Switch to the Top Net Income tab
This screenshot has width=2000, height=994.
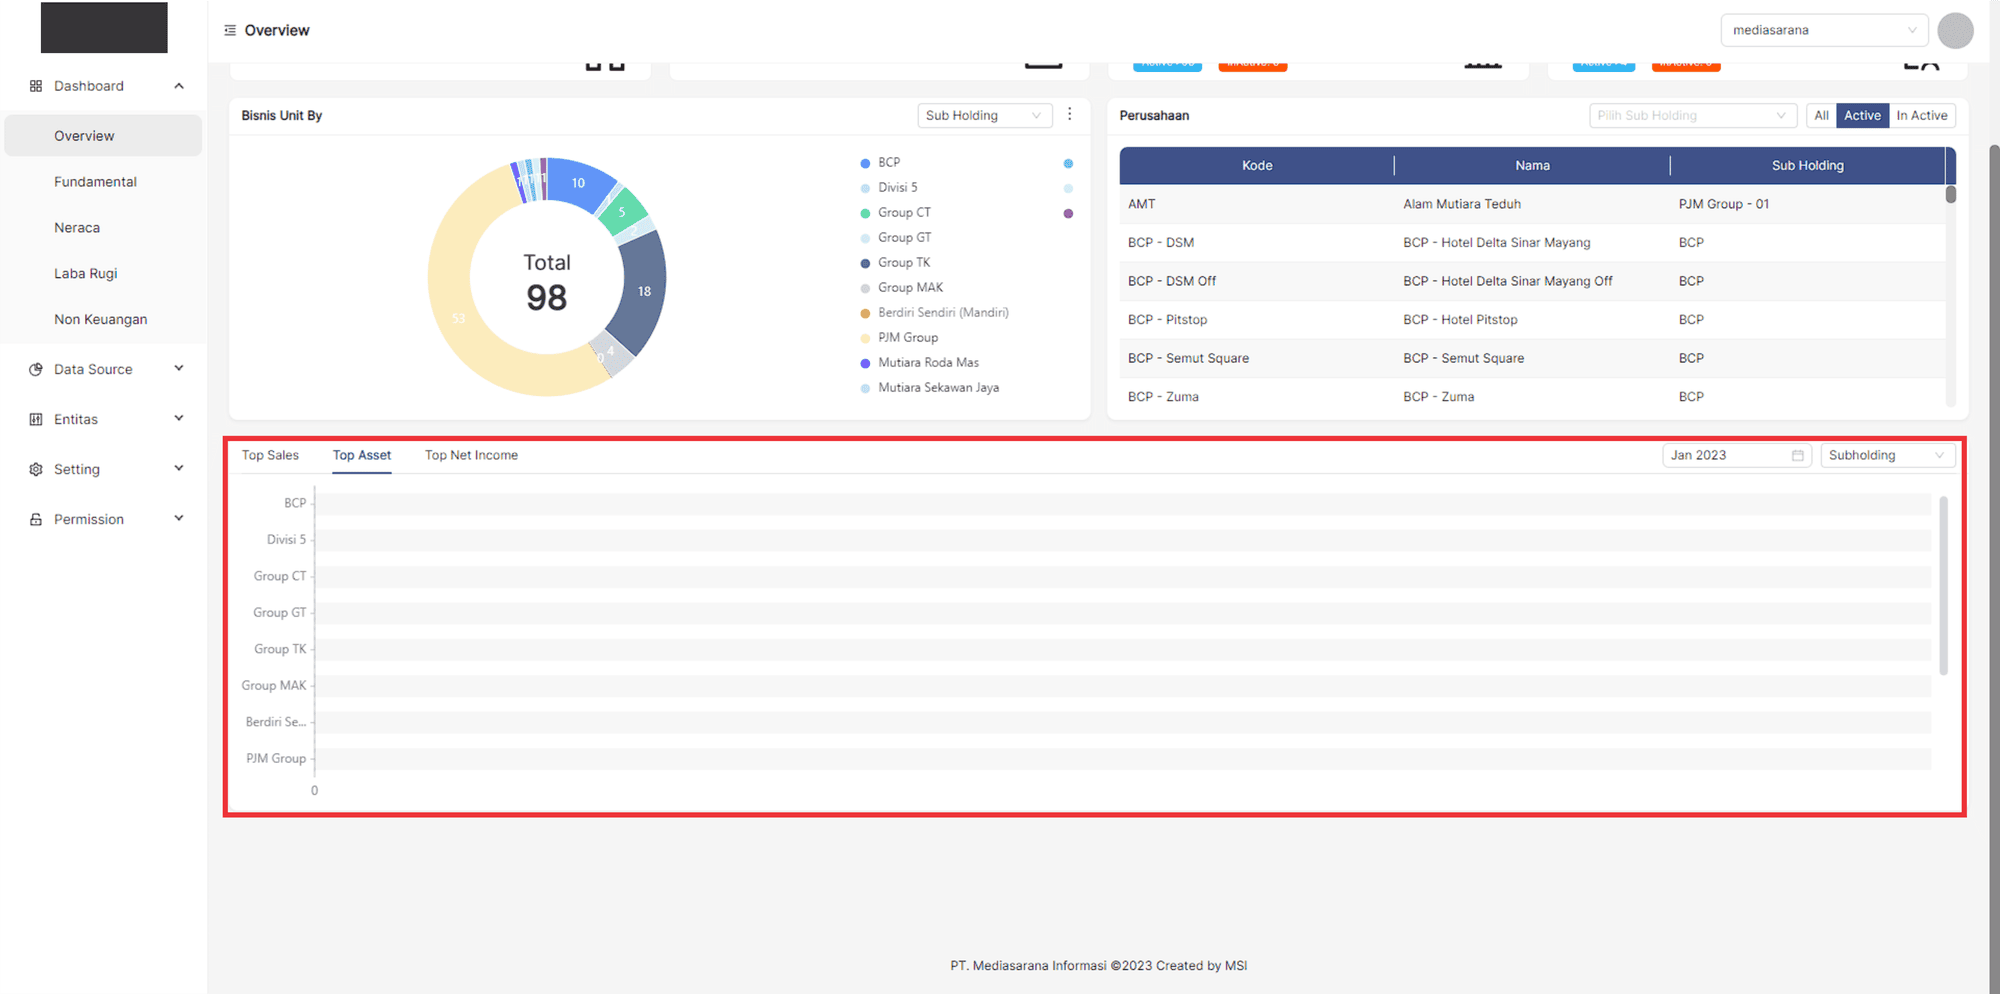(471, 456)
